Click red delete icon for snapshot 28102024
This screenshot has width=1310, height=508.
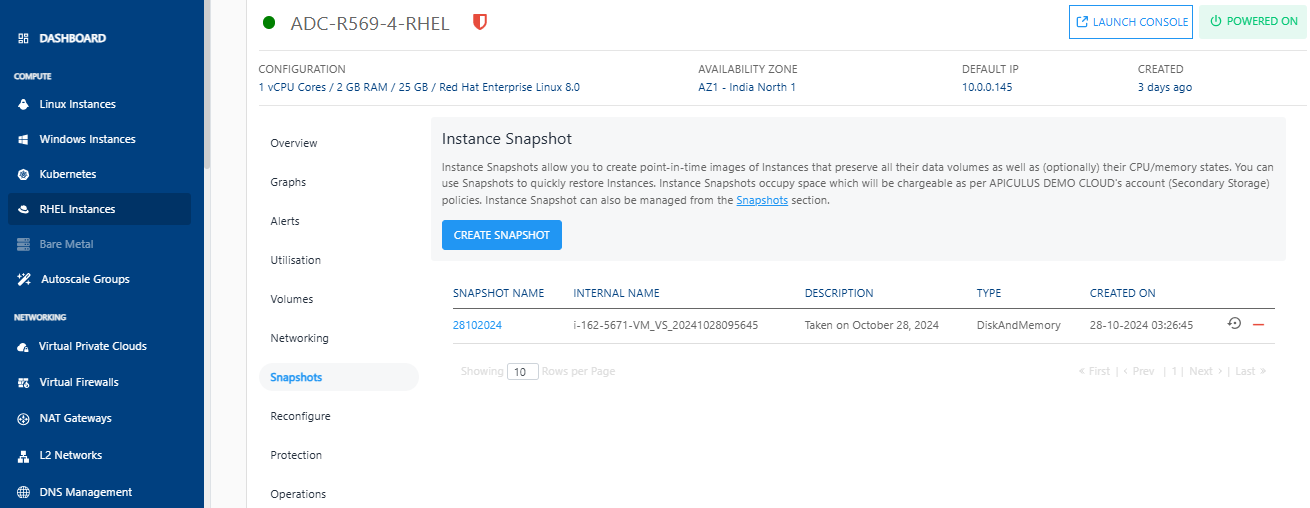tap(1258, 325)
